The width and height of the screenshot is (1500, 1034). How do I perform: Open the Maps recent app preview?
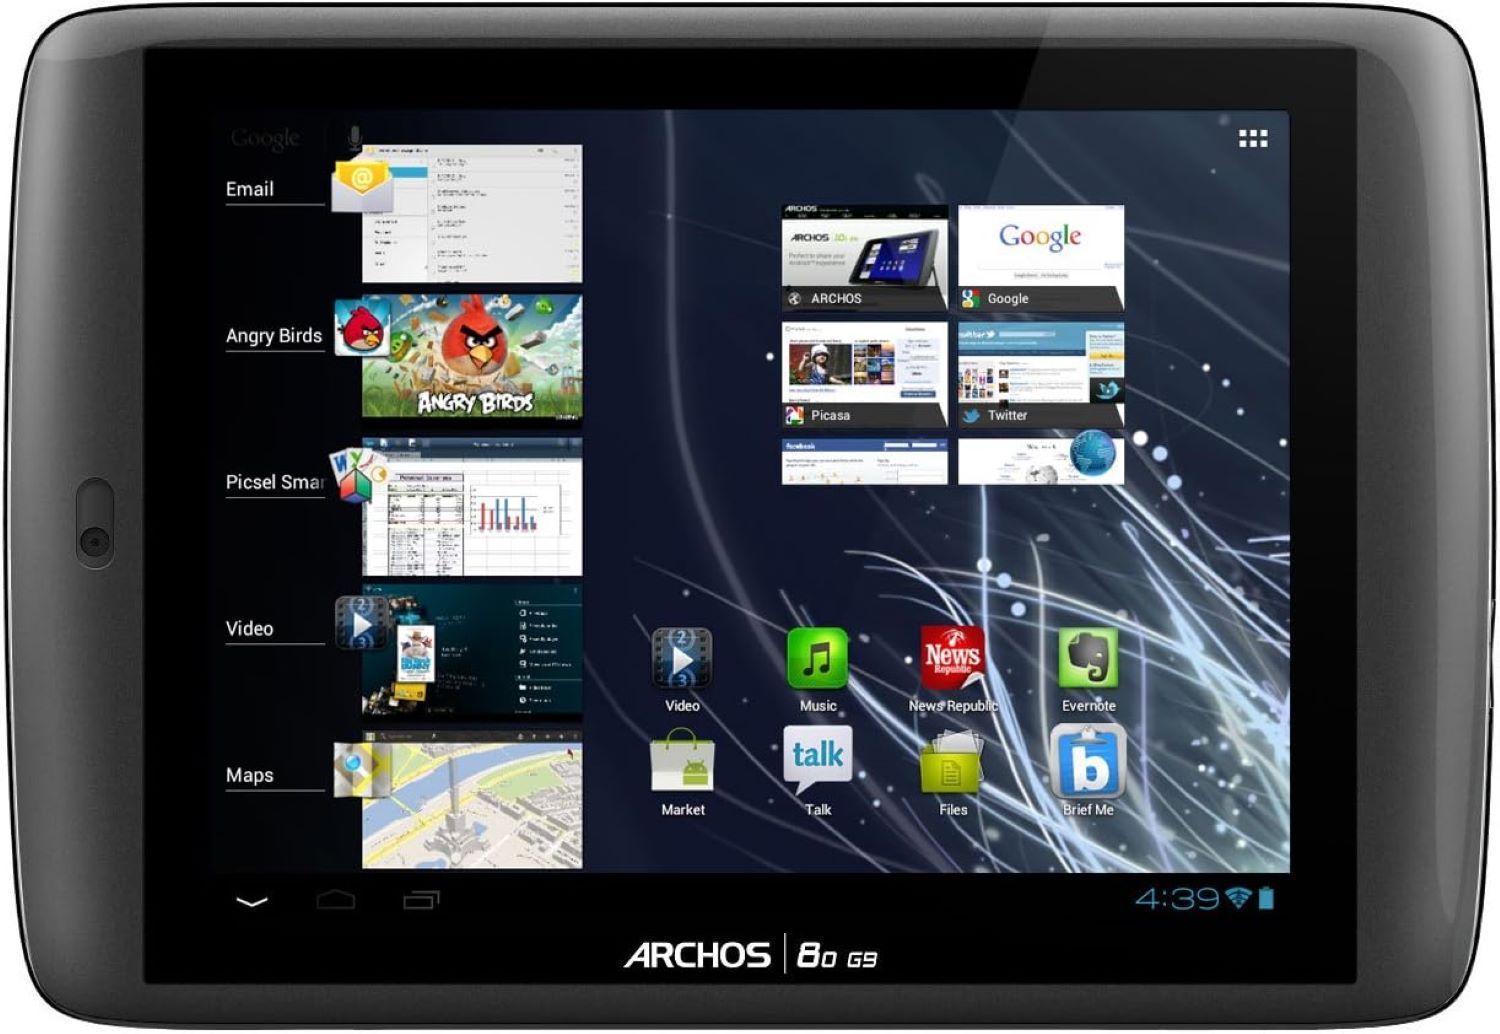point(471,801)
